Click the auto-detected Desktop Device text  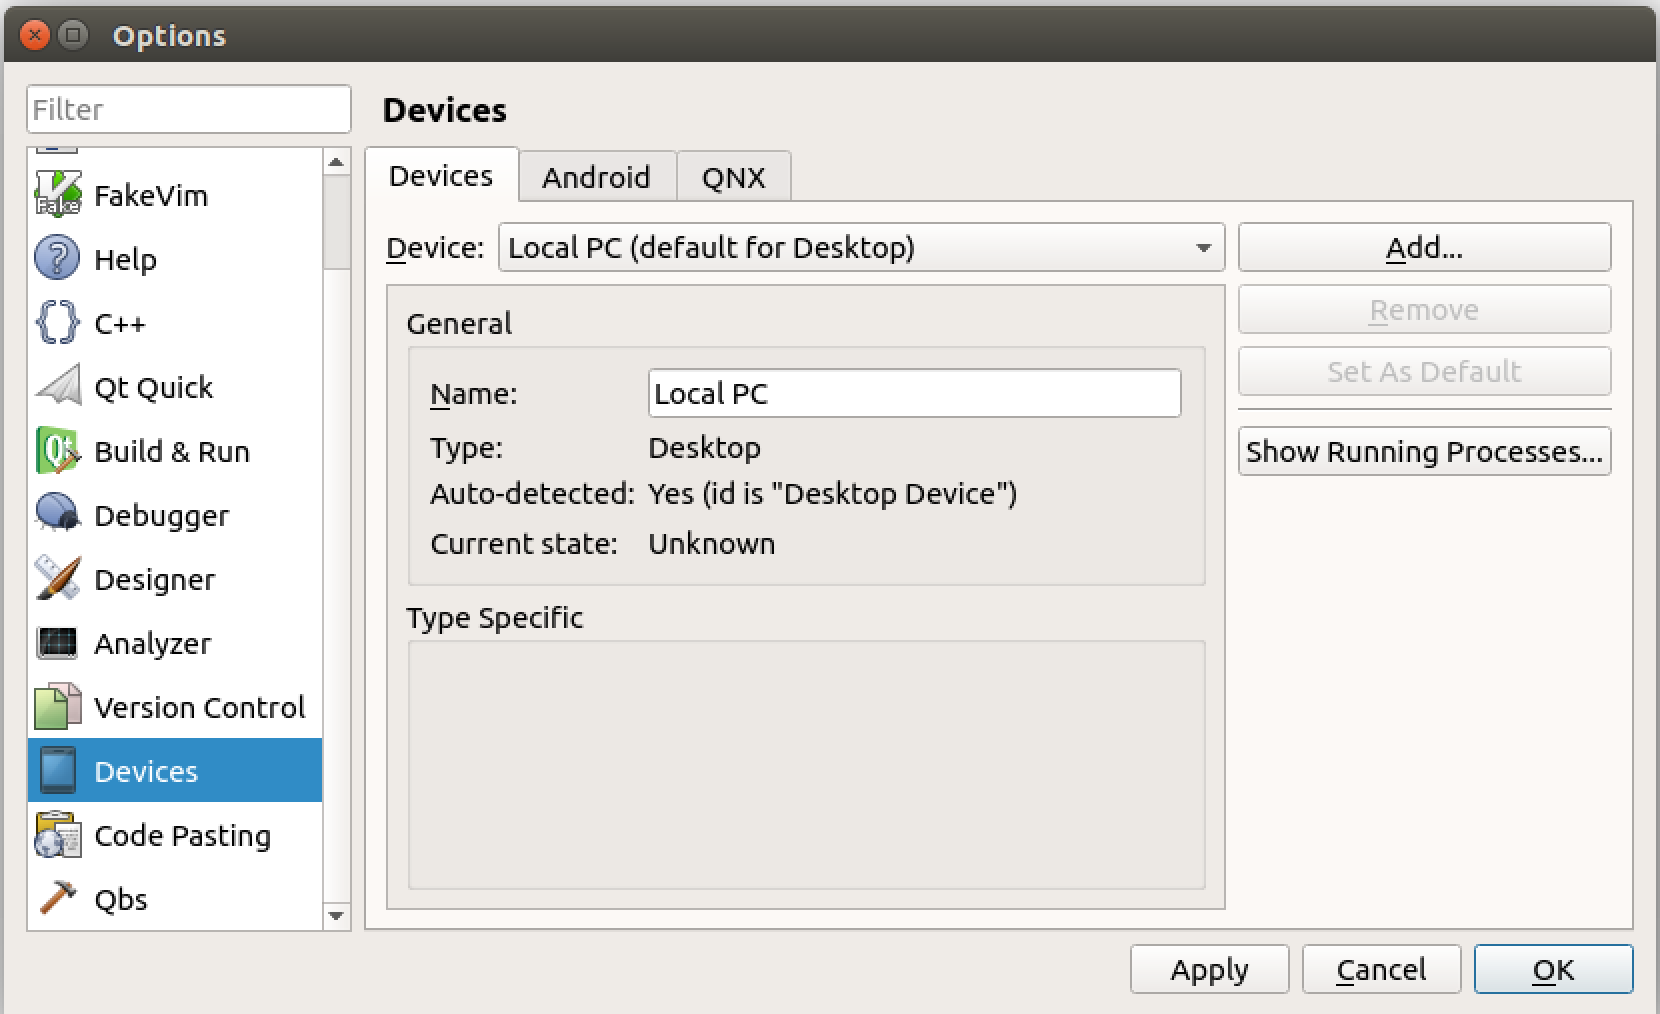coord(833,493)
